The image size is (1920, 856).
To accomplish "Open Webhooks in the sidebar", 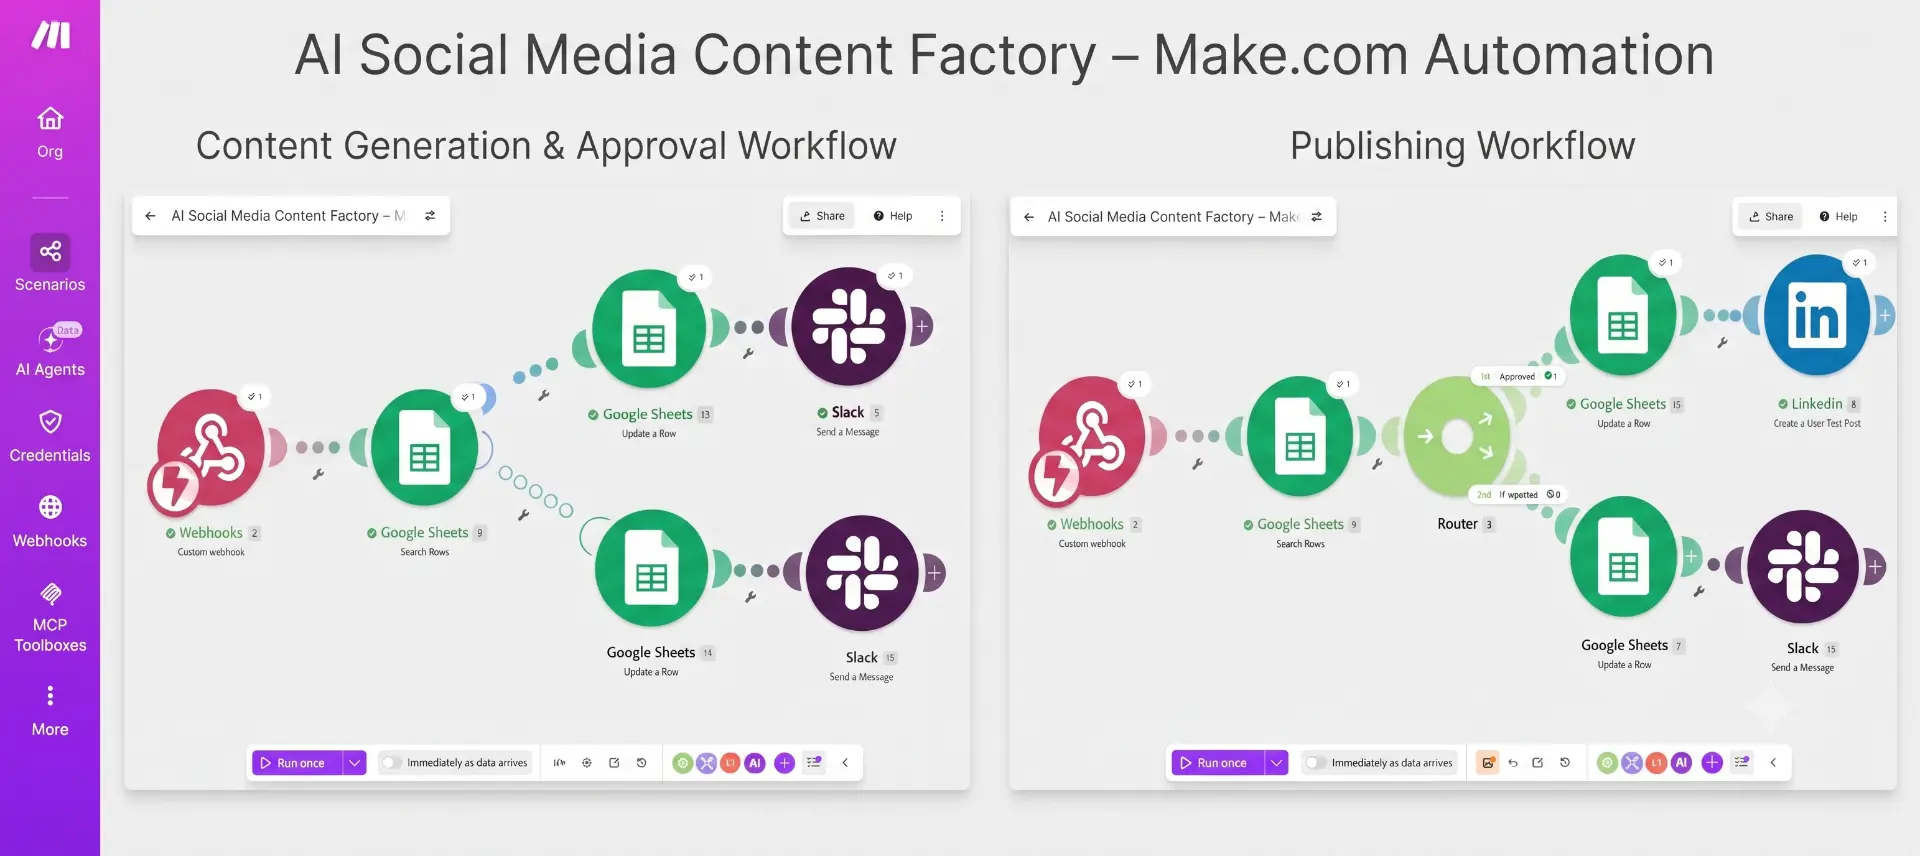I will 50,521.
